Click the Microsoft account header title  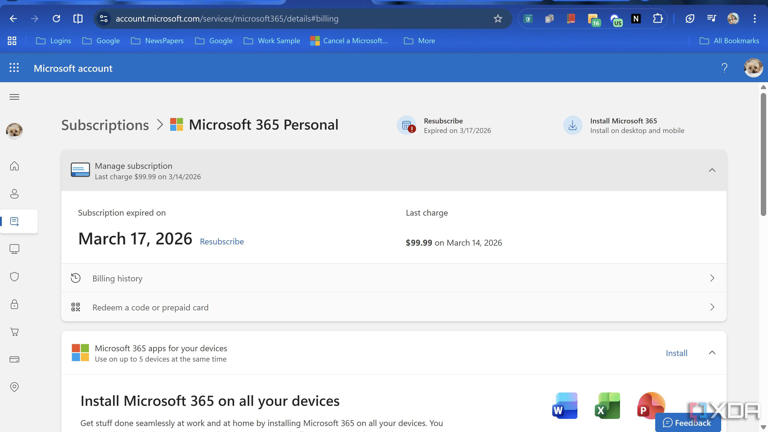click(73, 68)
